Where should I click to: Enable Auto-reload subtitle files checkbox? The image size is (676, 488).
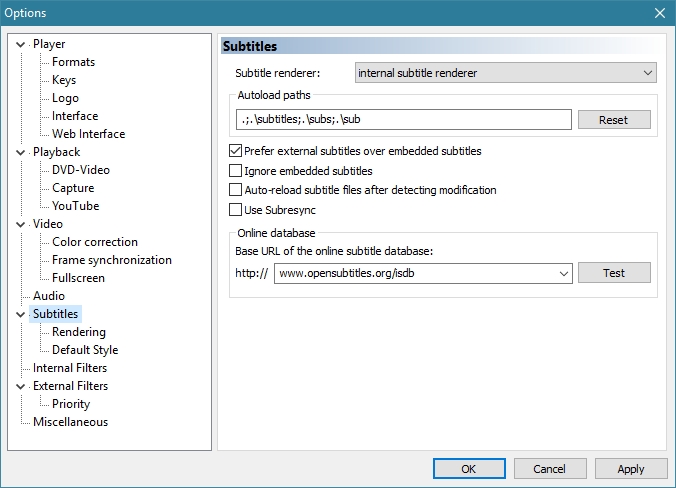(x=236, y=190)
